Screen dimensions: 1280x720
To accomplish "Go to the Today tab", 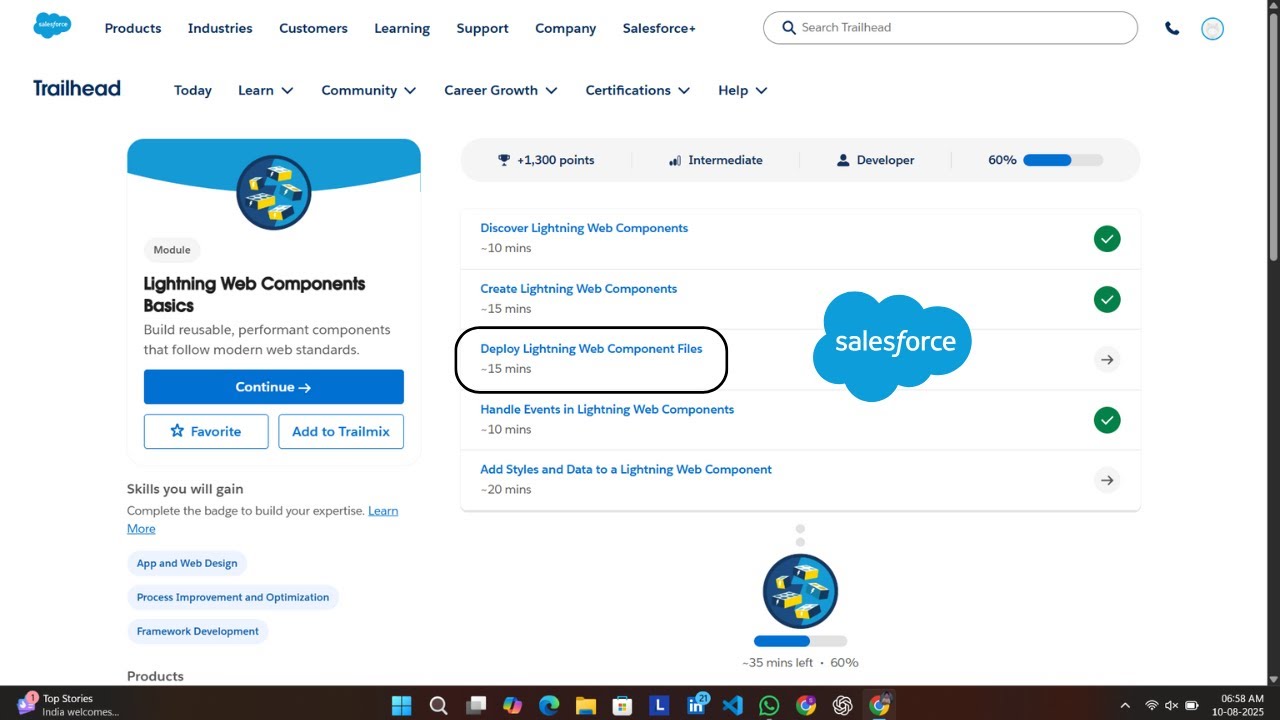I will pyautogui.click(x=193, y=90).
